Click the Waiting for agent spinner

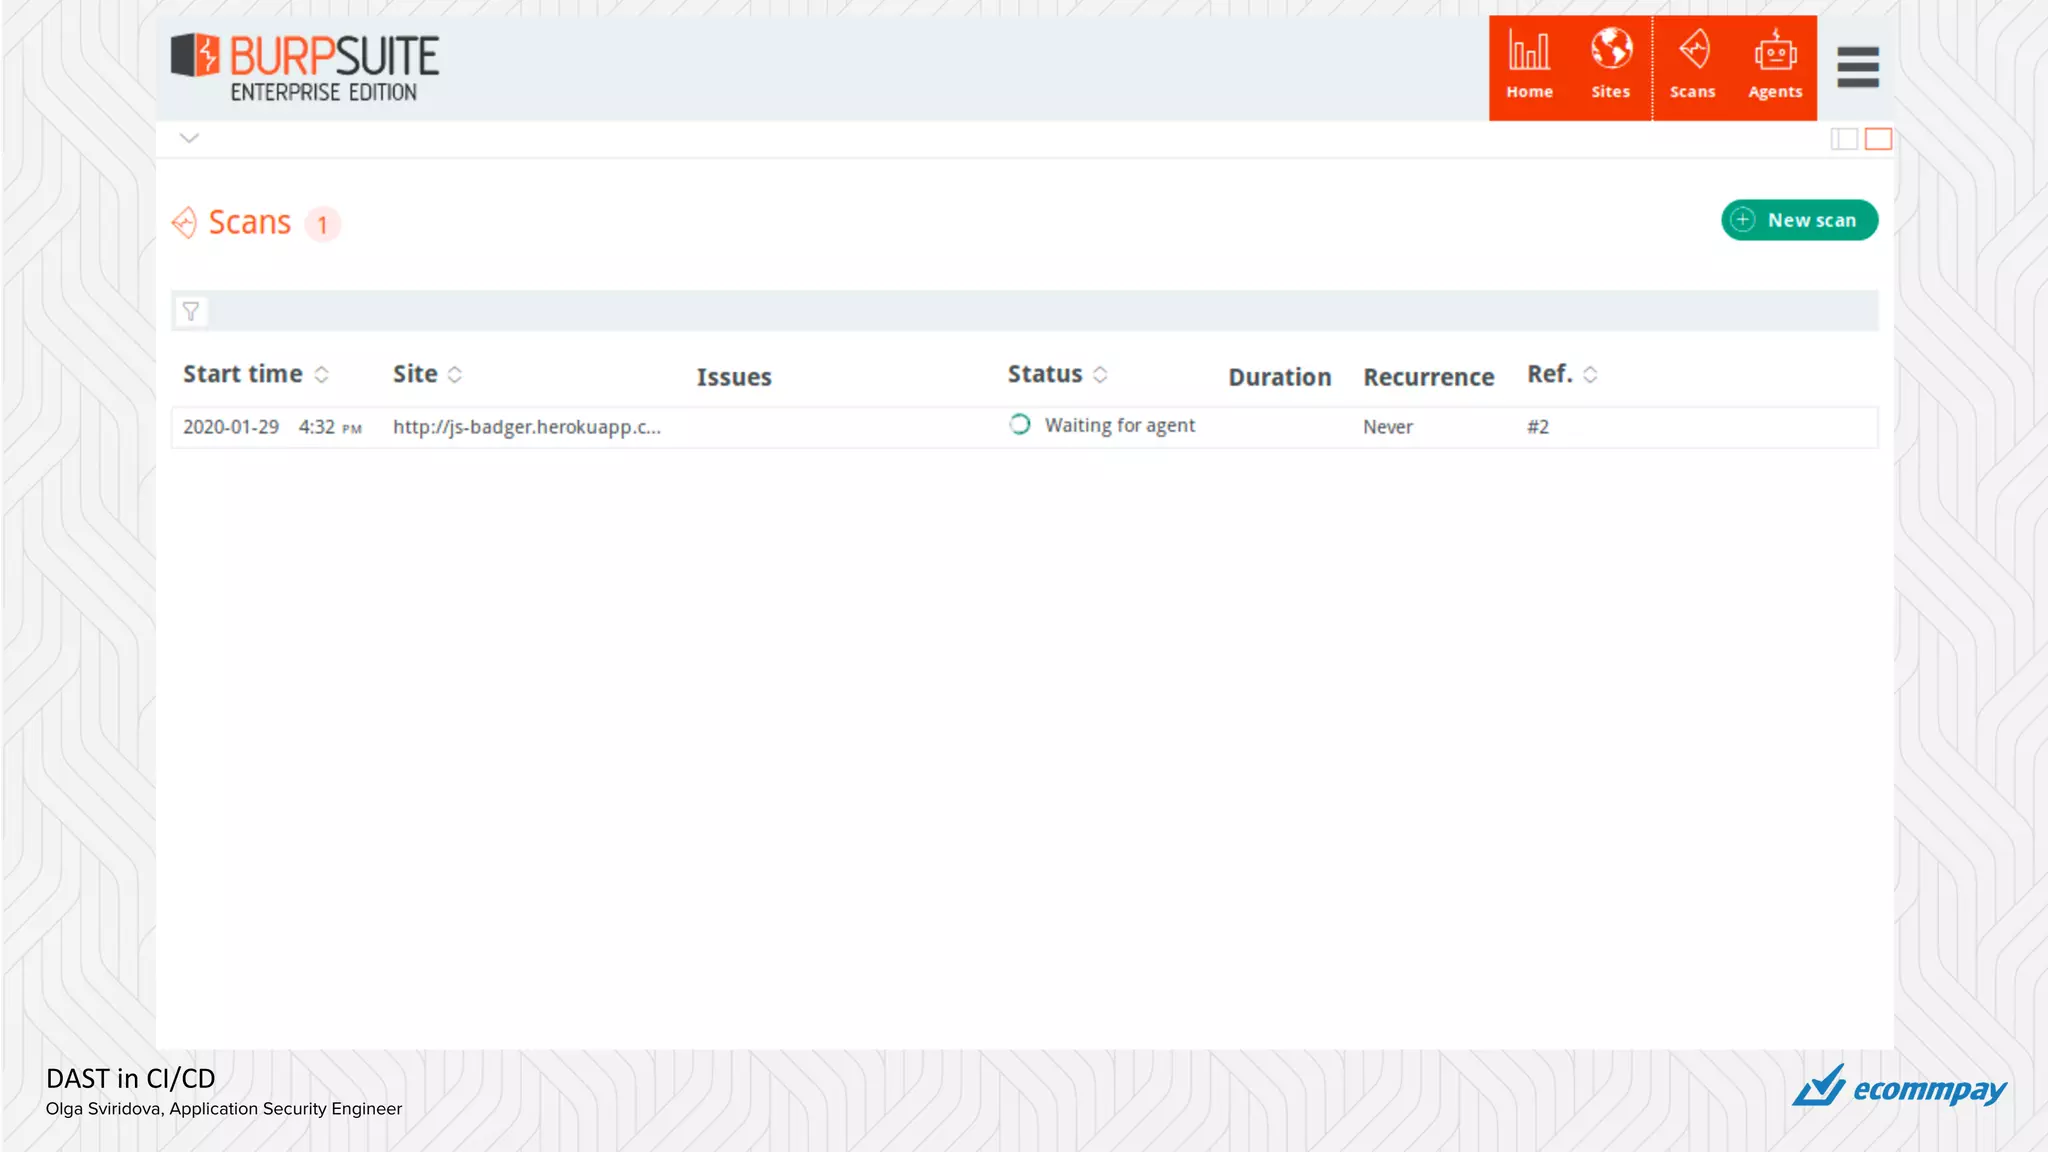click(1019, 425)
